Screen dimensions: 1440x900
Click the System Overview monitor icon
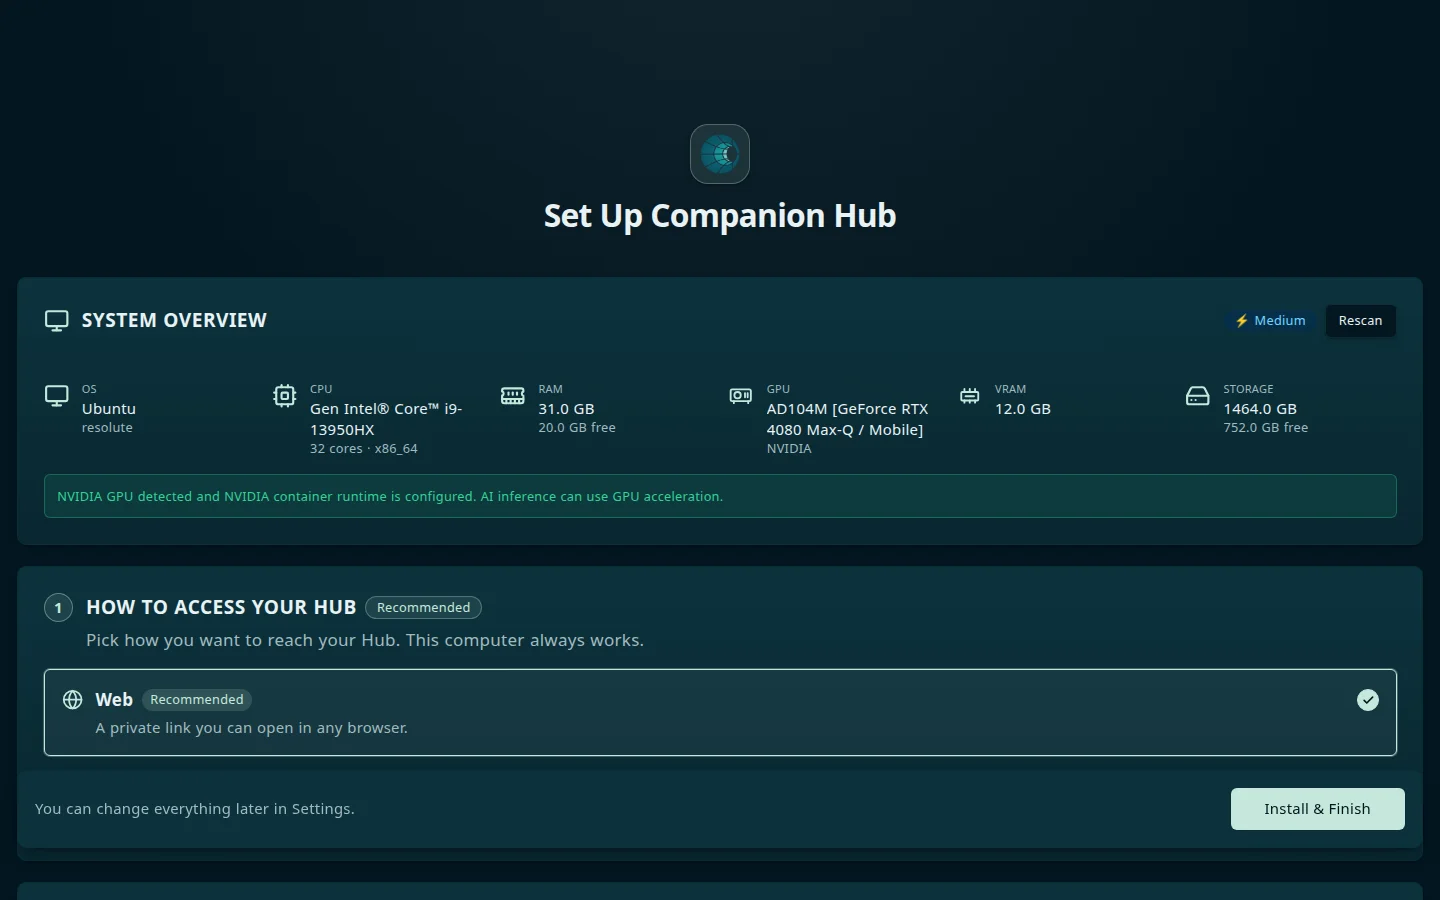(x=57, y=321)
